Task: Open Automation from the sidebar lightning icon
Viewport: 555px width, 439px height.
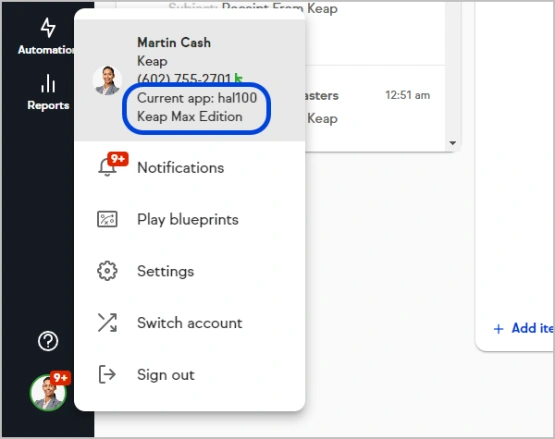Action: pyautogui.click(x=48, y=28)
